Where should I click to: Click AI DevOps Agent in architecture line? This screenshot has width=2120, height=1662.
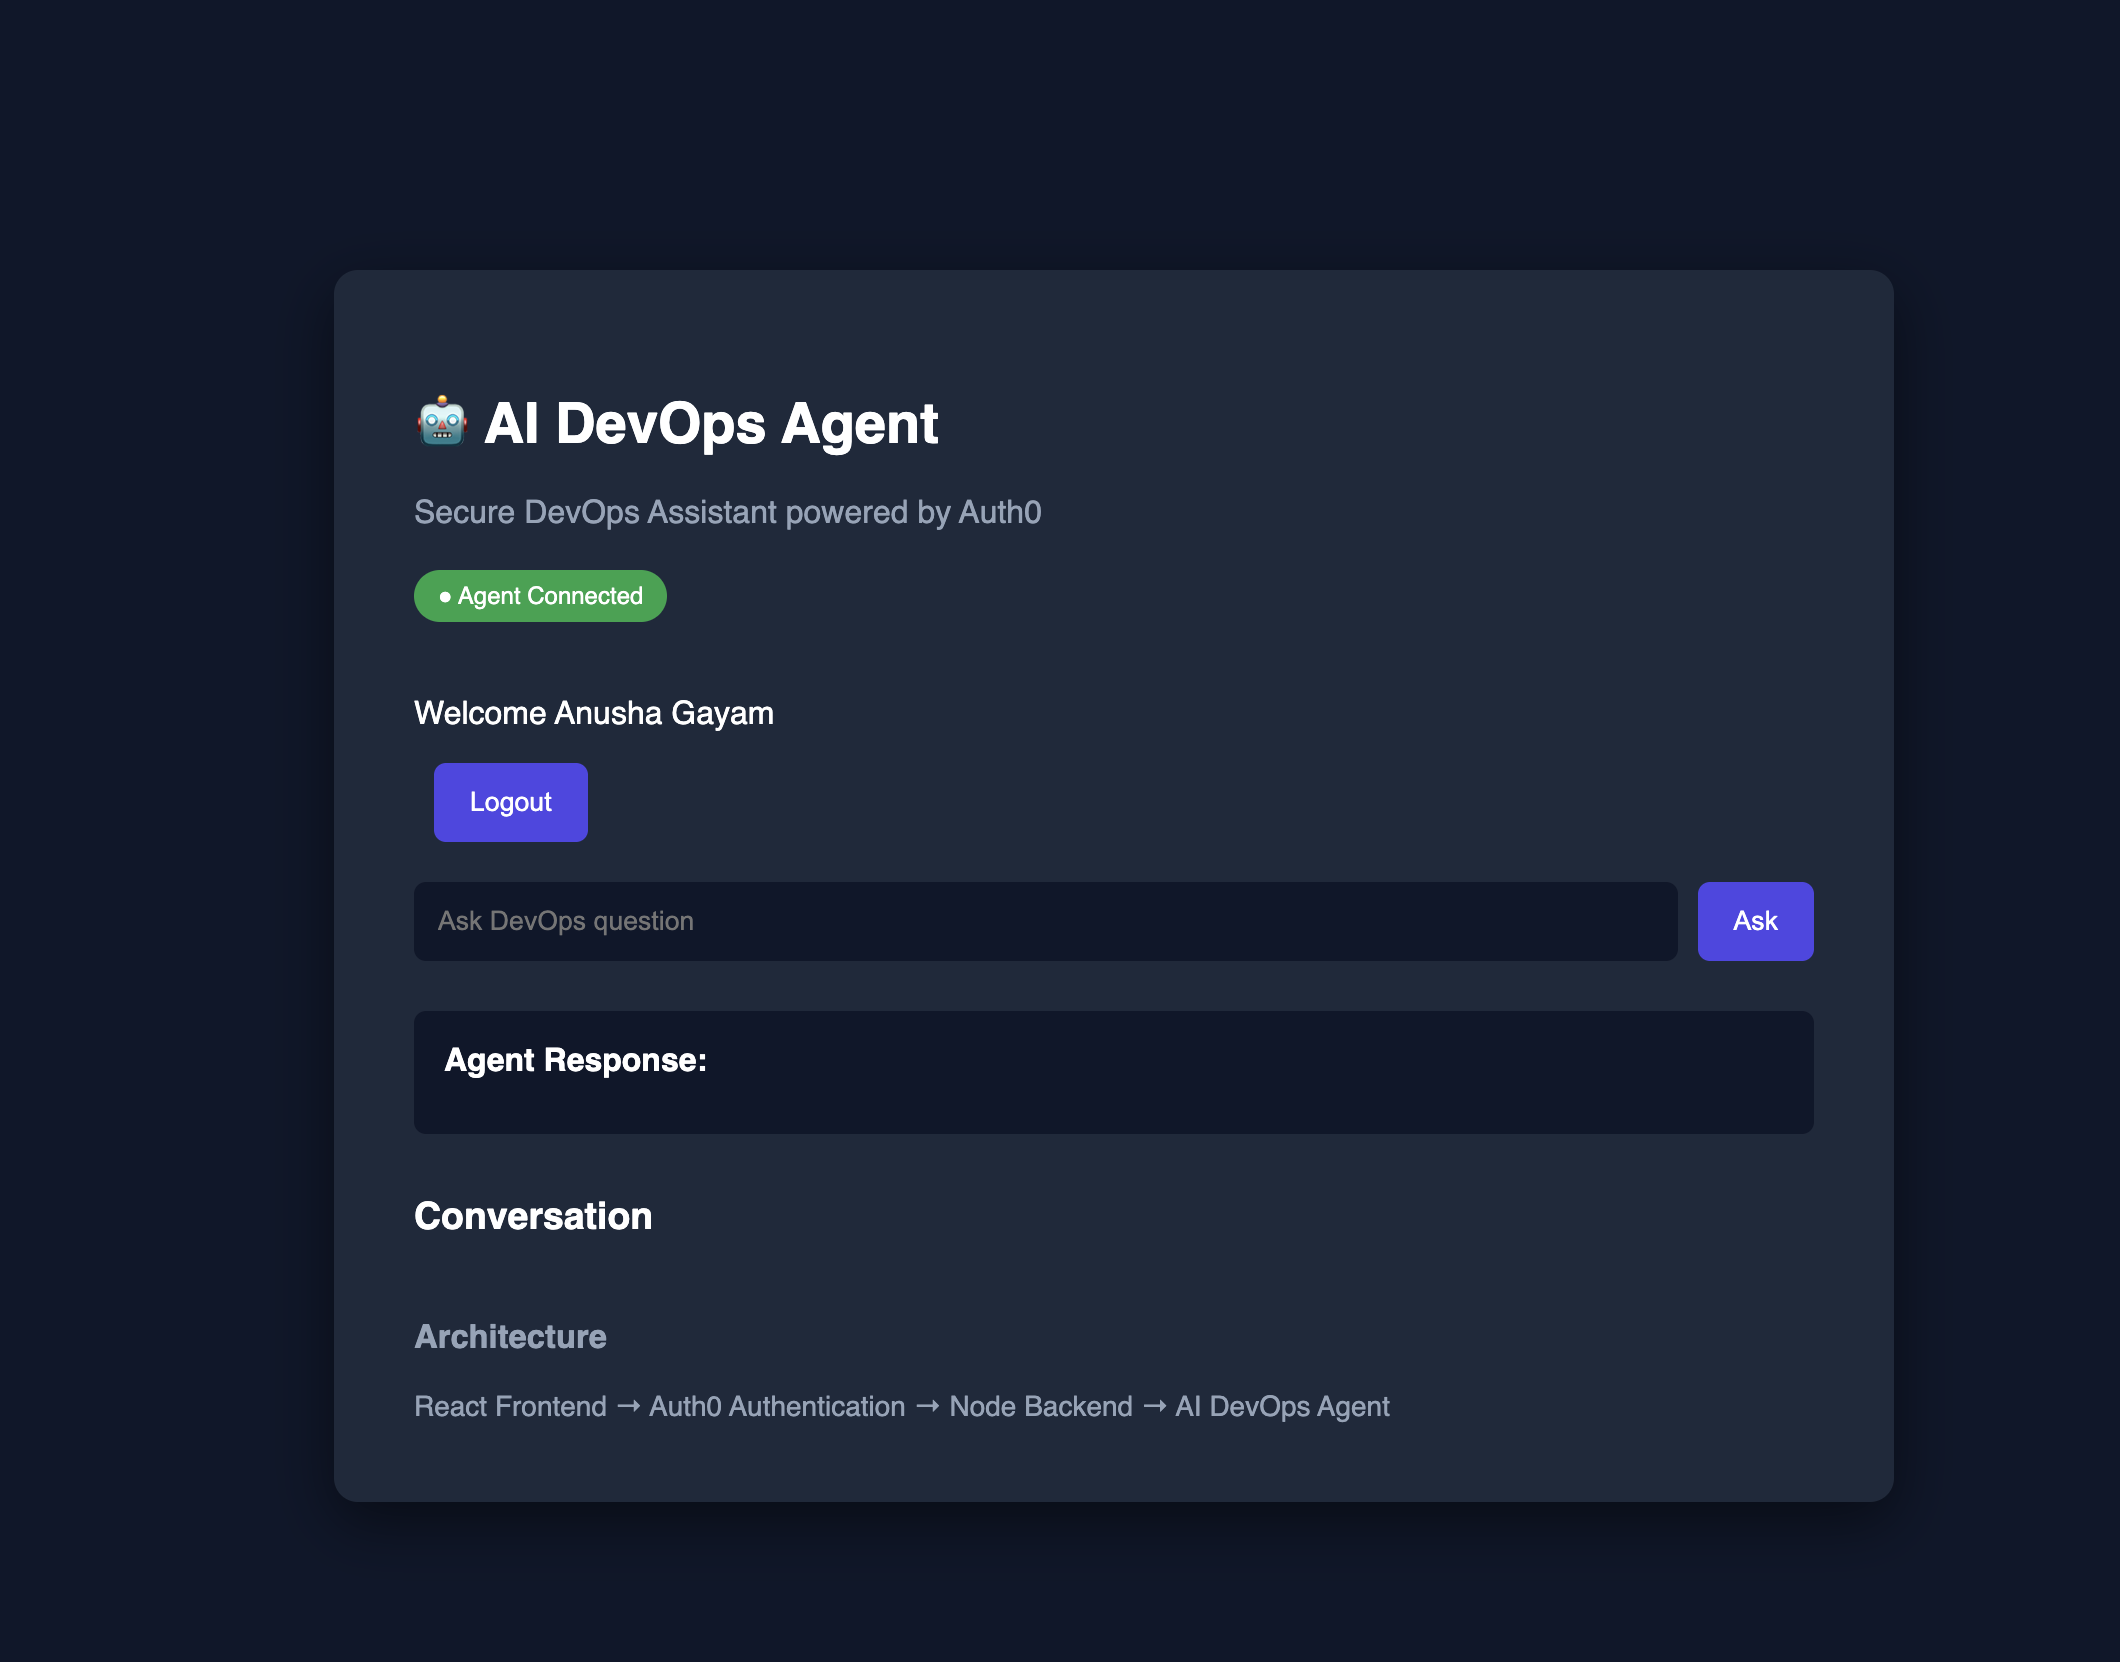1282,1406
